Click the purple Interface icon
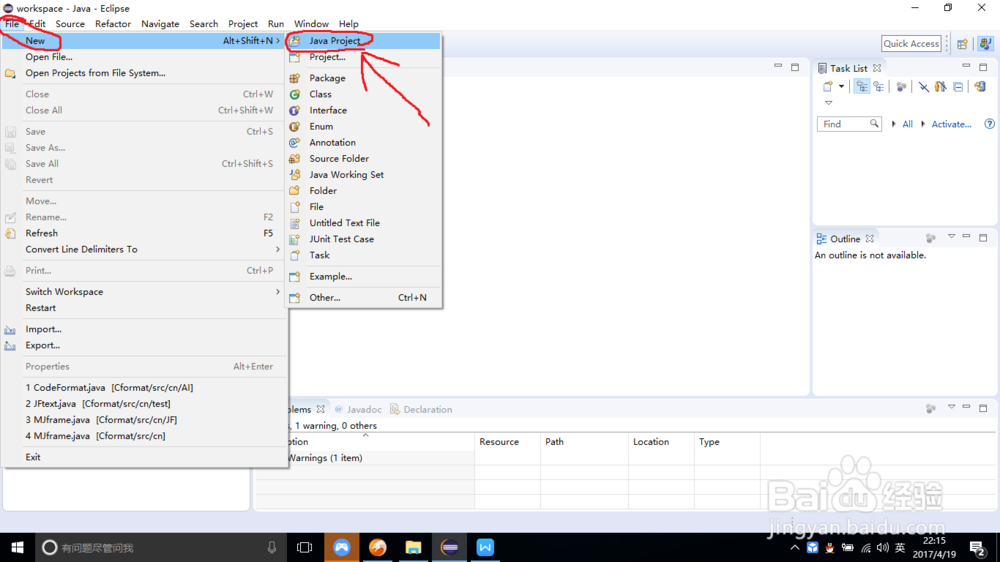The height and width of the screenshot is (562, 1000). coord(295,110)
